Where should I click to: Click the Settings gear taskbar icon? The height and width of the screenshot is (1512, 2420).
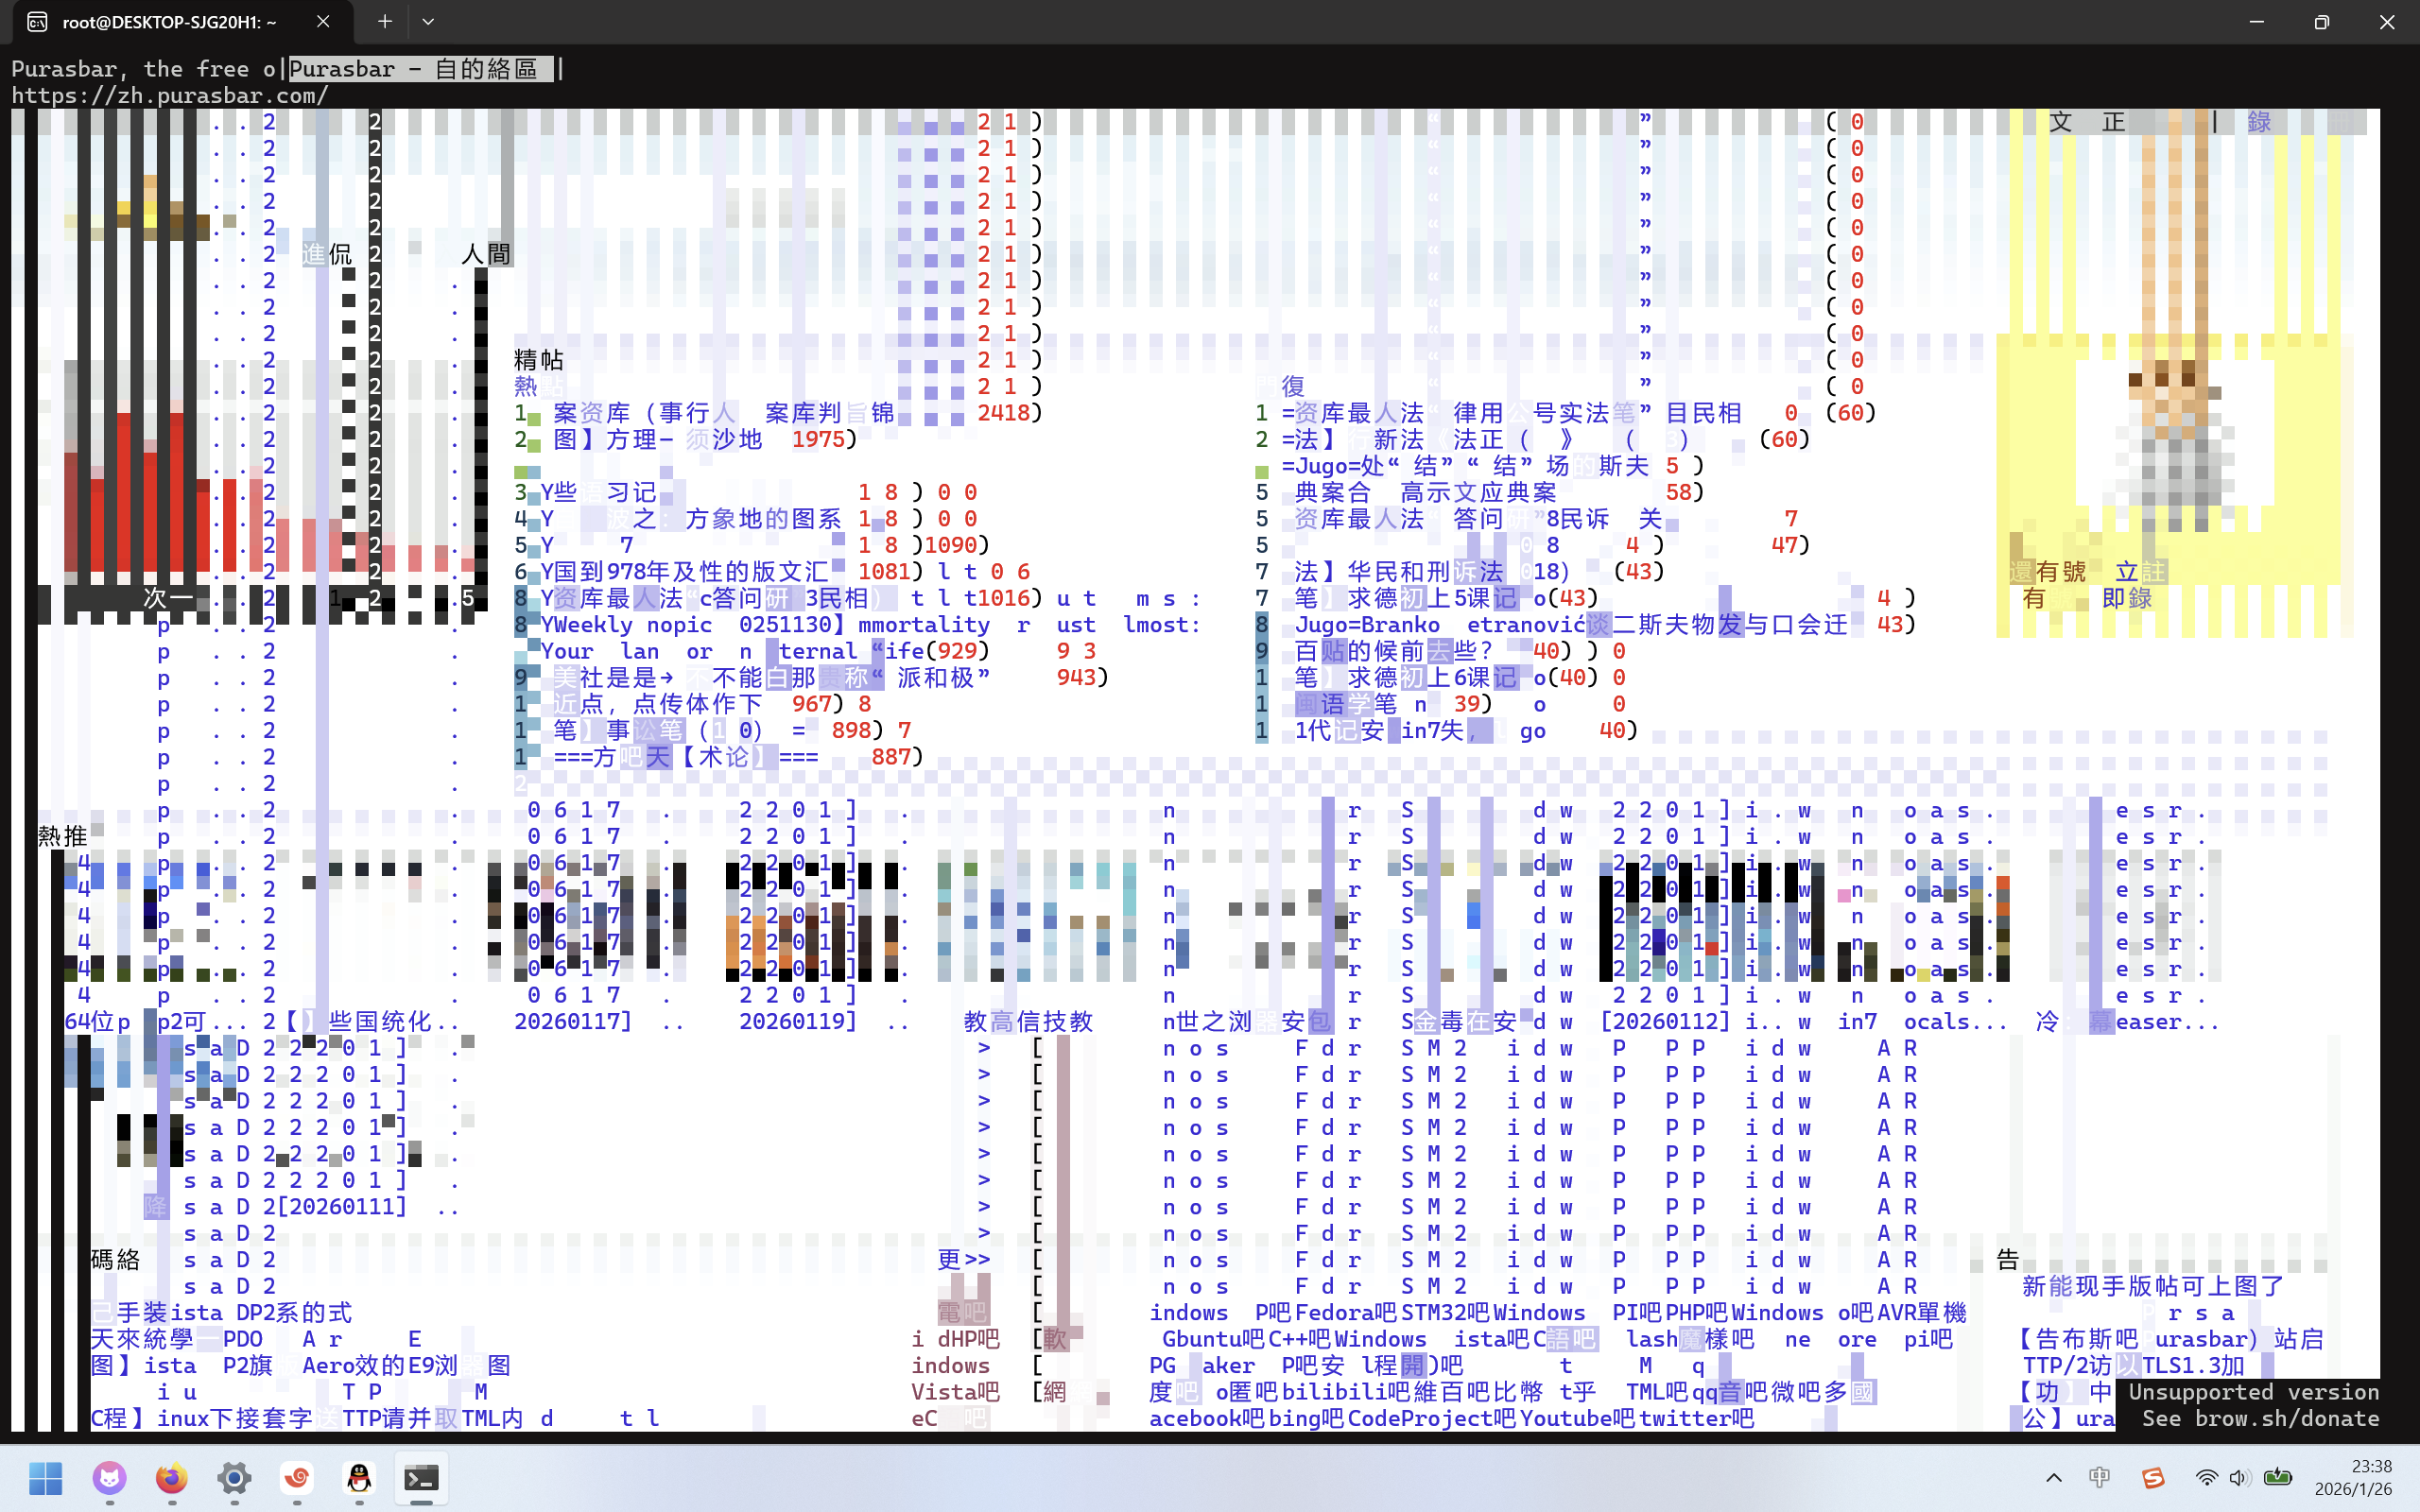click(234, 1477)
